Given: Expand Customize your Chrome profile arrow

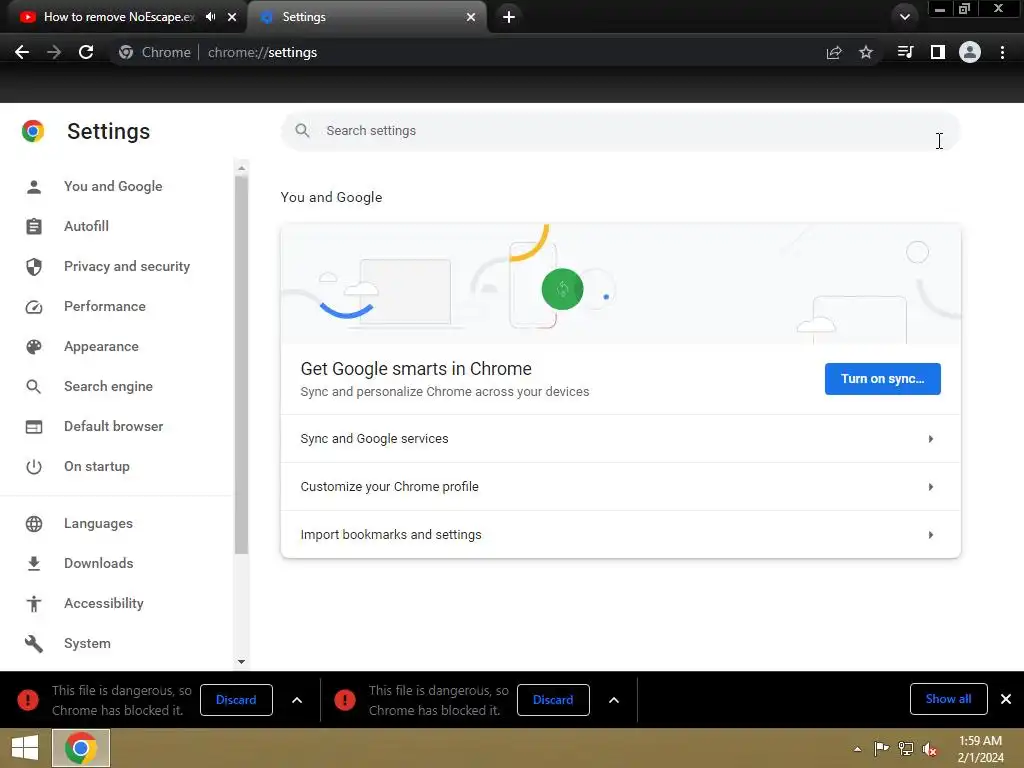Looking at the screenshot, I should (x=931, y=487).
